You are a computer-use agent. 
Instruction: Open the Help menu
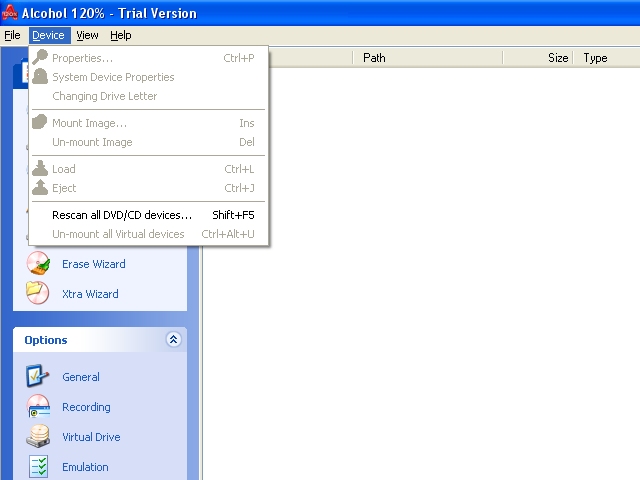(121, 36)
